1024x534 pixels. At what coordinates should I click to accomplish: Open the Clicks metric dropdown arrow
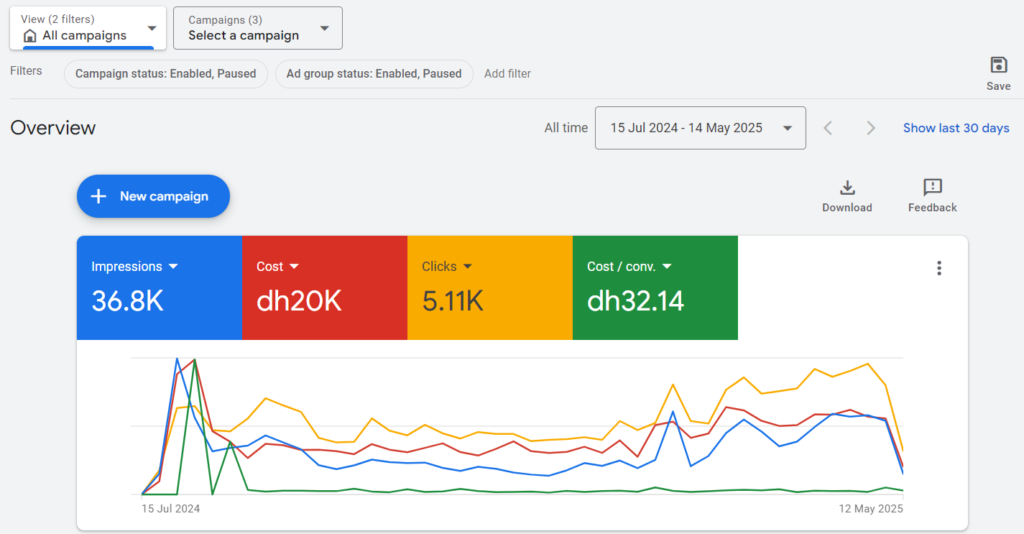[467, 267]
